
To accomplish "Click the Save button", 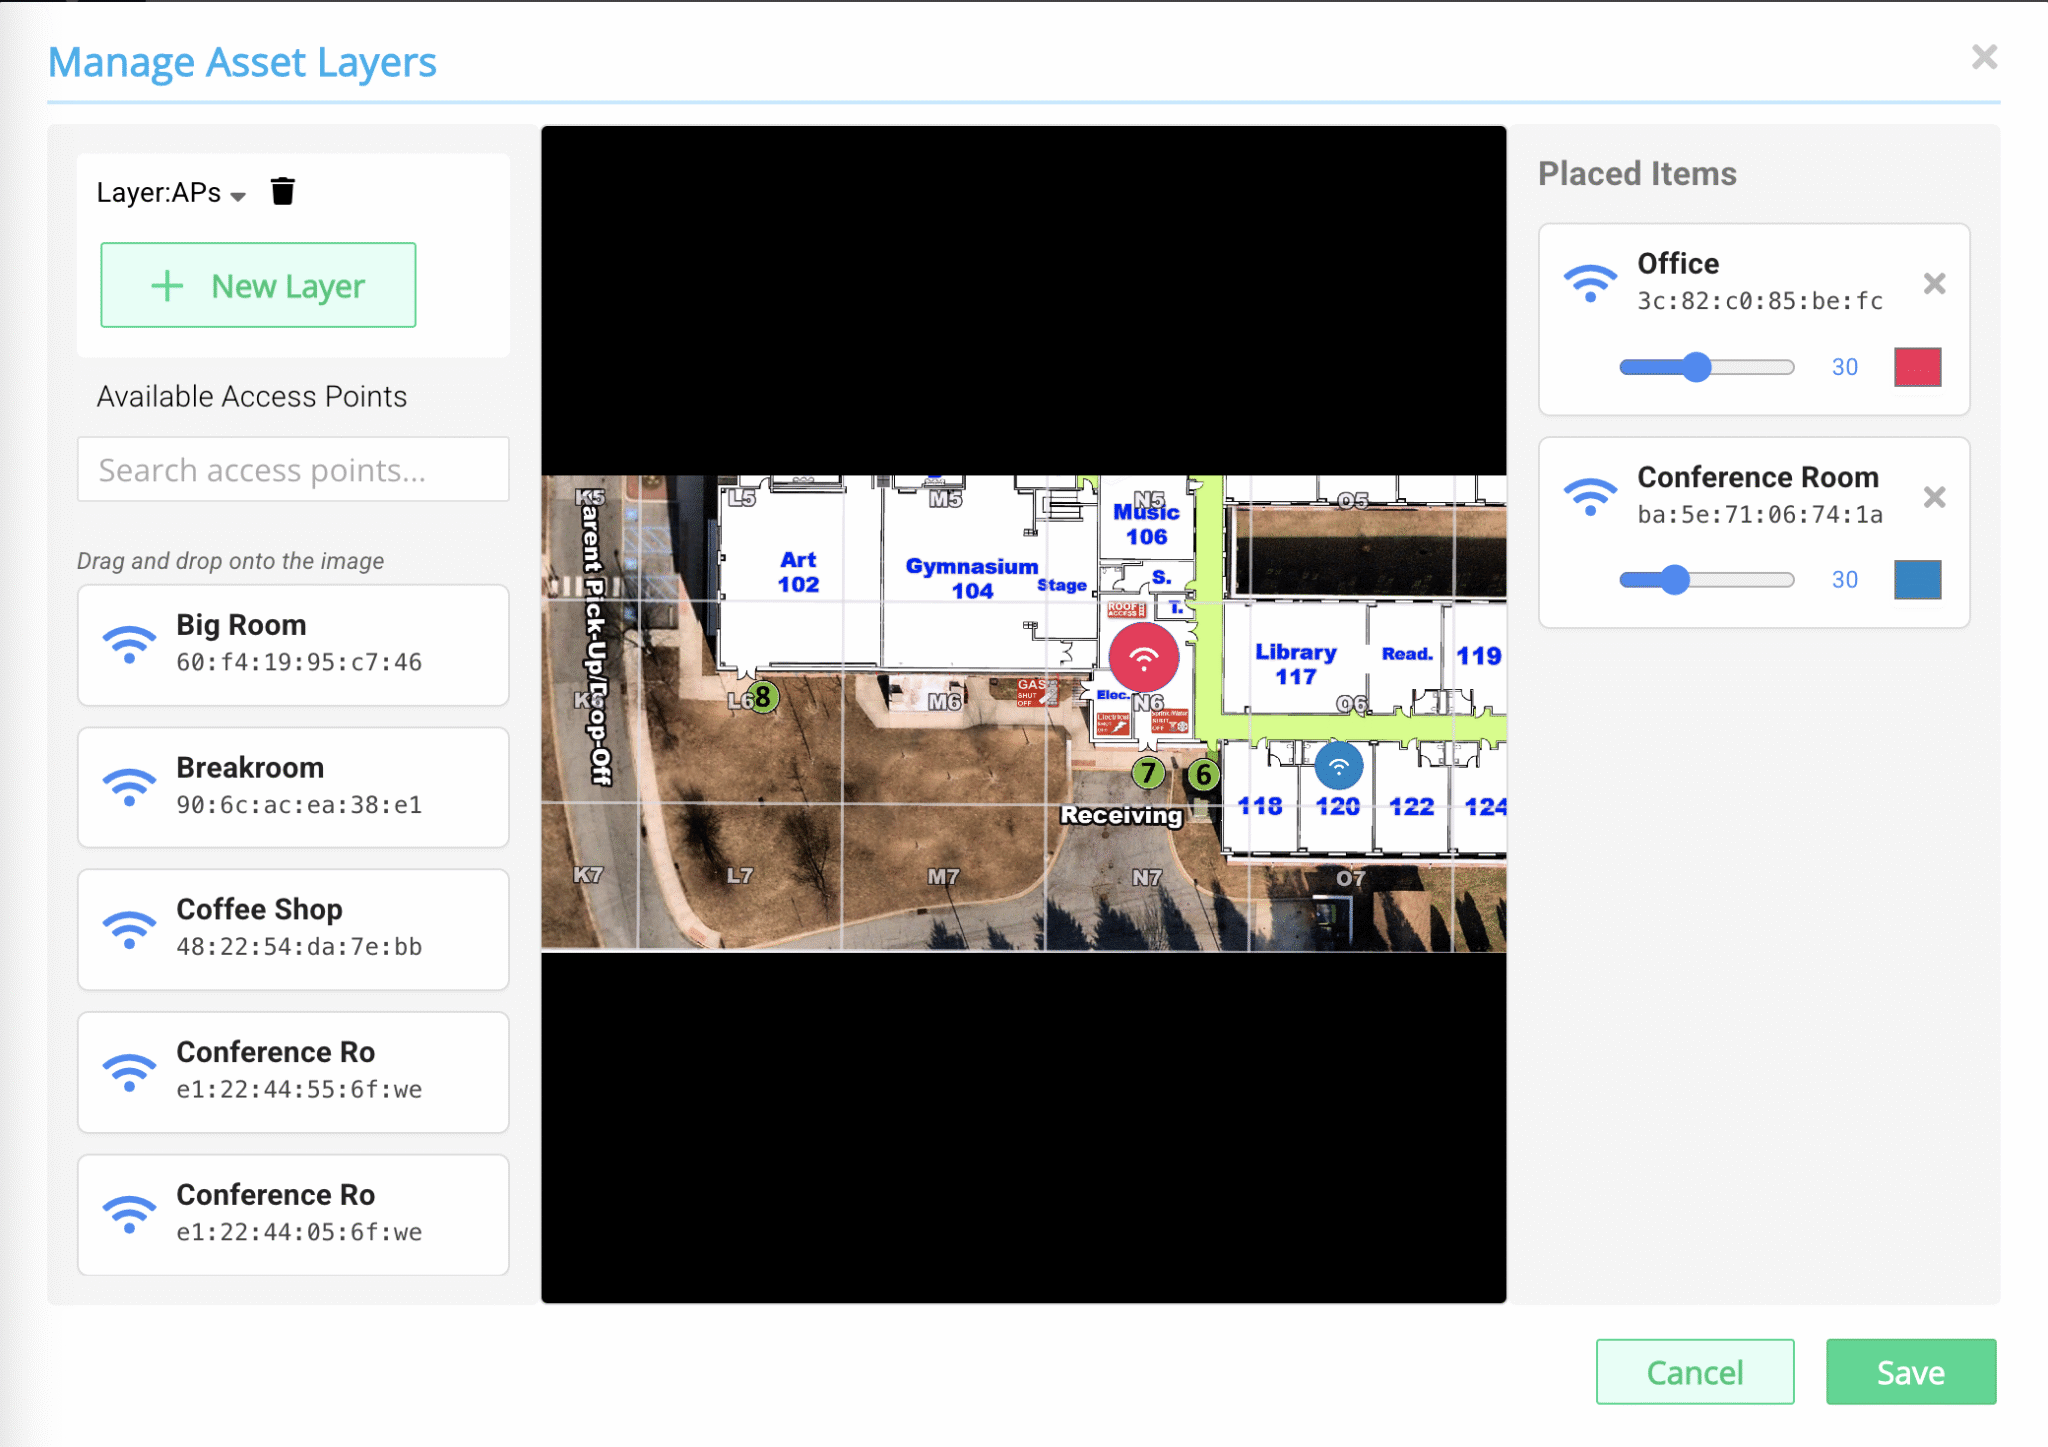I will coord(1910,1372).
